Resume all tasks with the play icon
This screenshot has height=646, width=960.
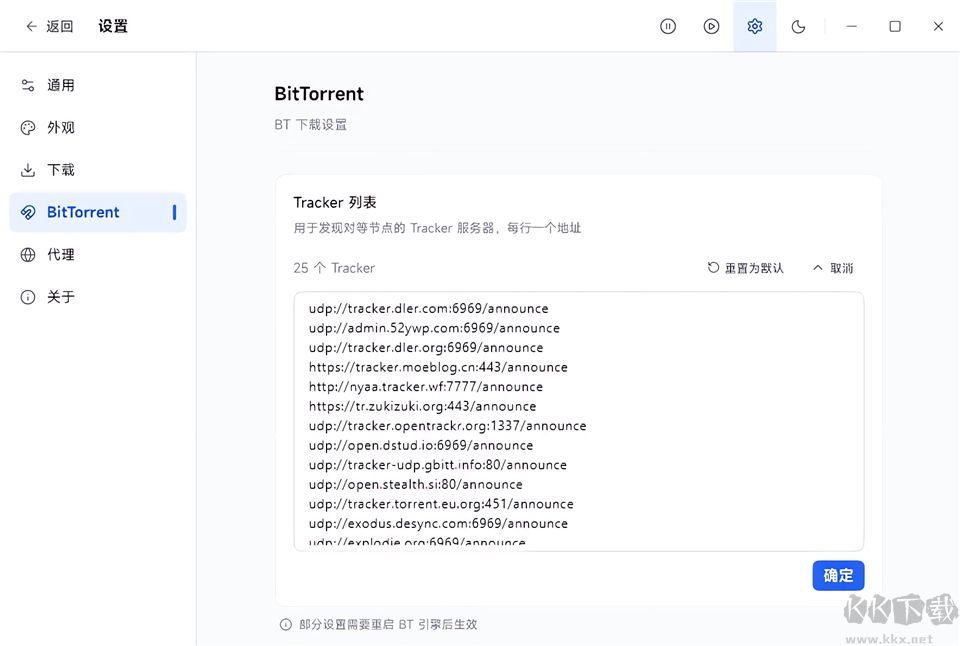coord(711,26)
